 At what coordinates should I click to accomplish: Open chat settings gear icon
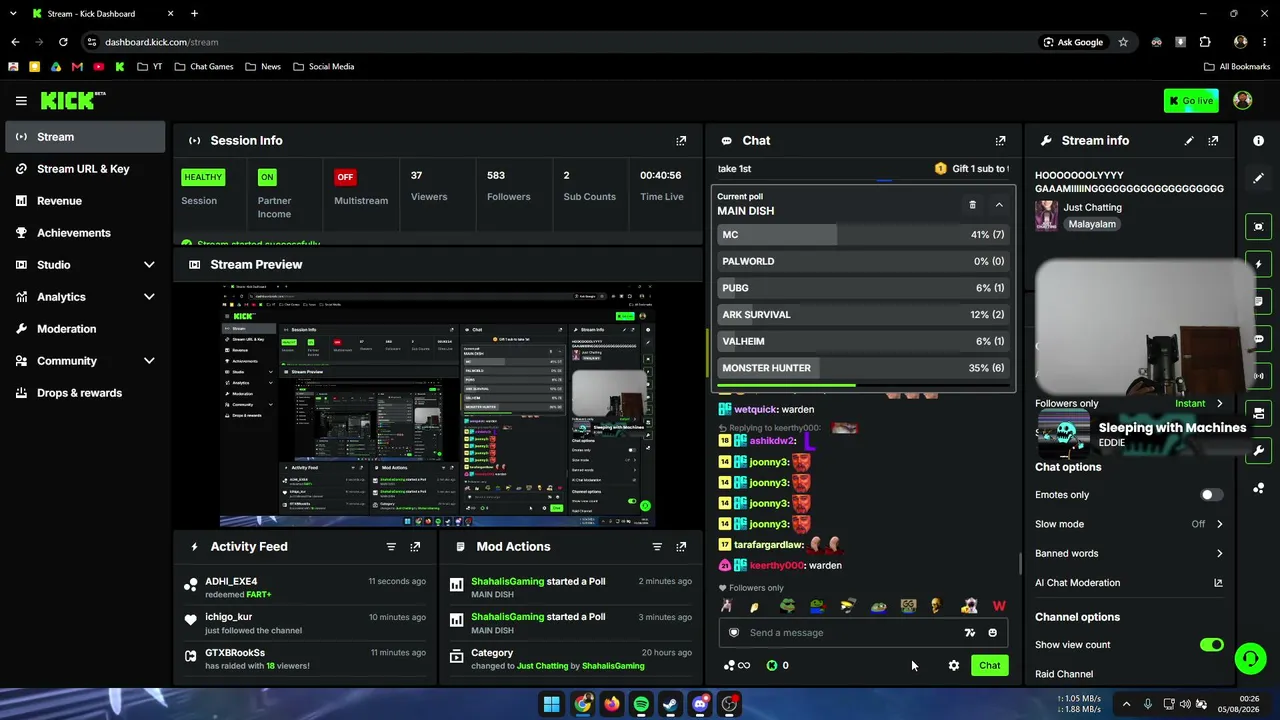[x=954, y=666]
